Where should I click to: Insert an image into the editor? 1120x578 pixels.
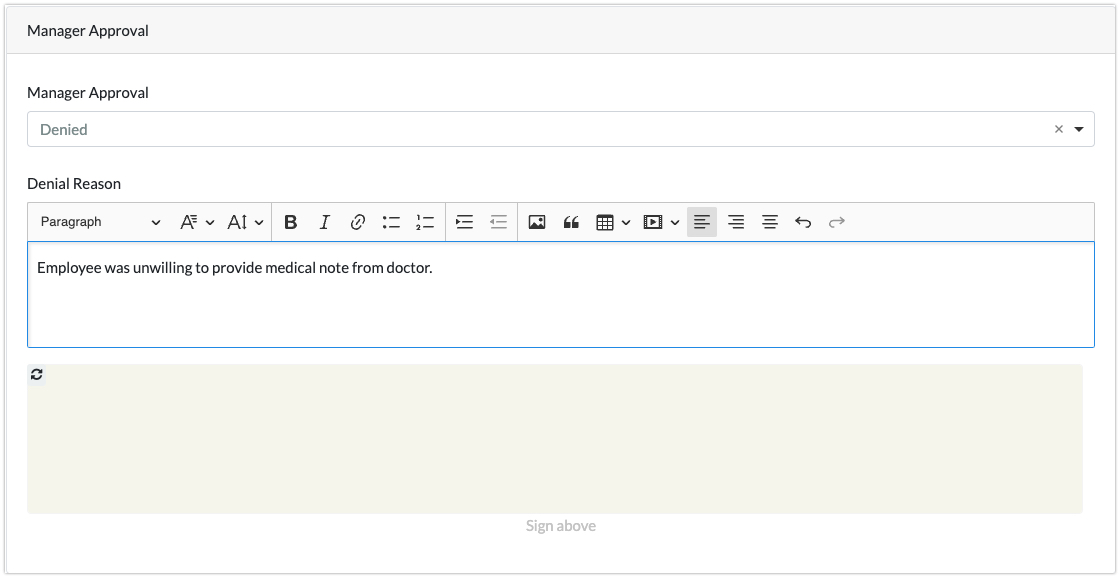point(537,222)
